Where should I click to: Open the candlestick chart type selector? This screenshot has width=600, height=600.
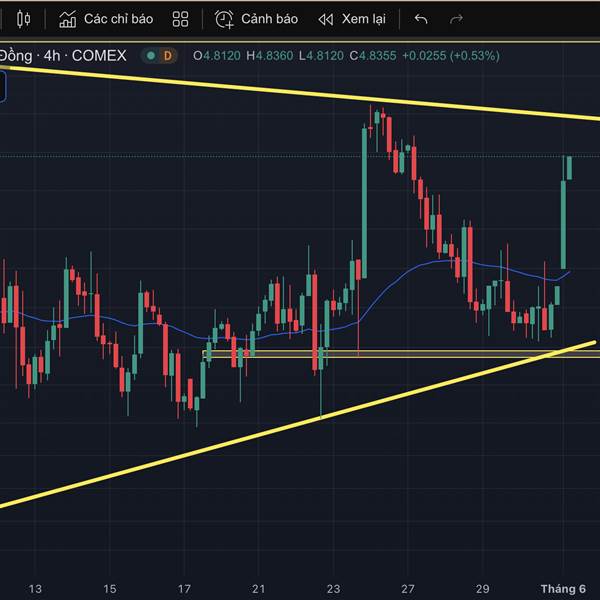(23, 19)
